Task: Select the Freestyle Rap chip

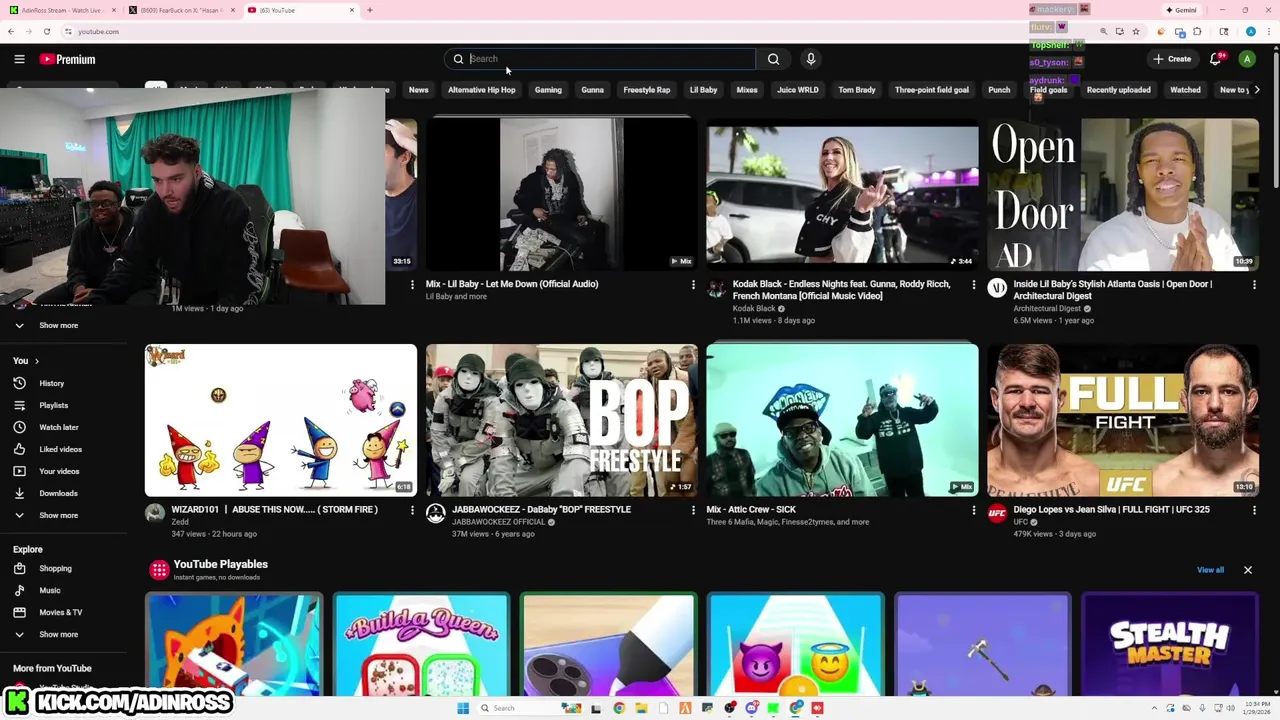Action: 647,90
